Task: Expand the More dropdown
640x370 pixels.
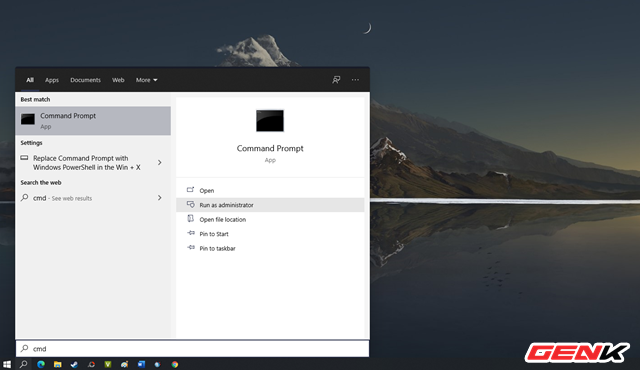Action: [x=147, y=80]
